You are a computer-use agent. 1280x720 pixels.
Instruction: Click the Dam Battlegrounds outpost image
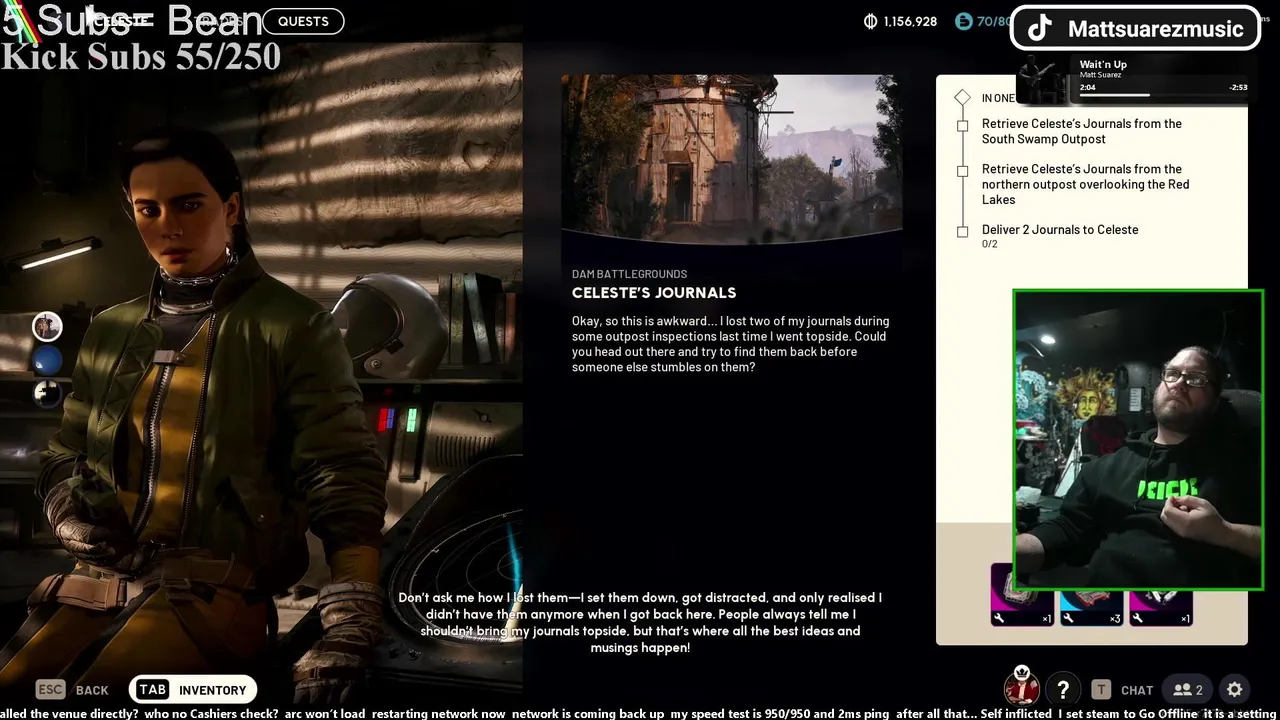[732, 160]
